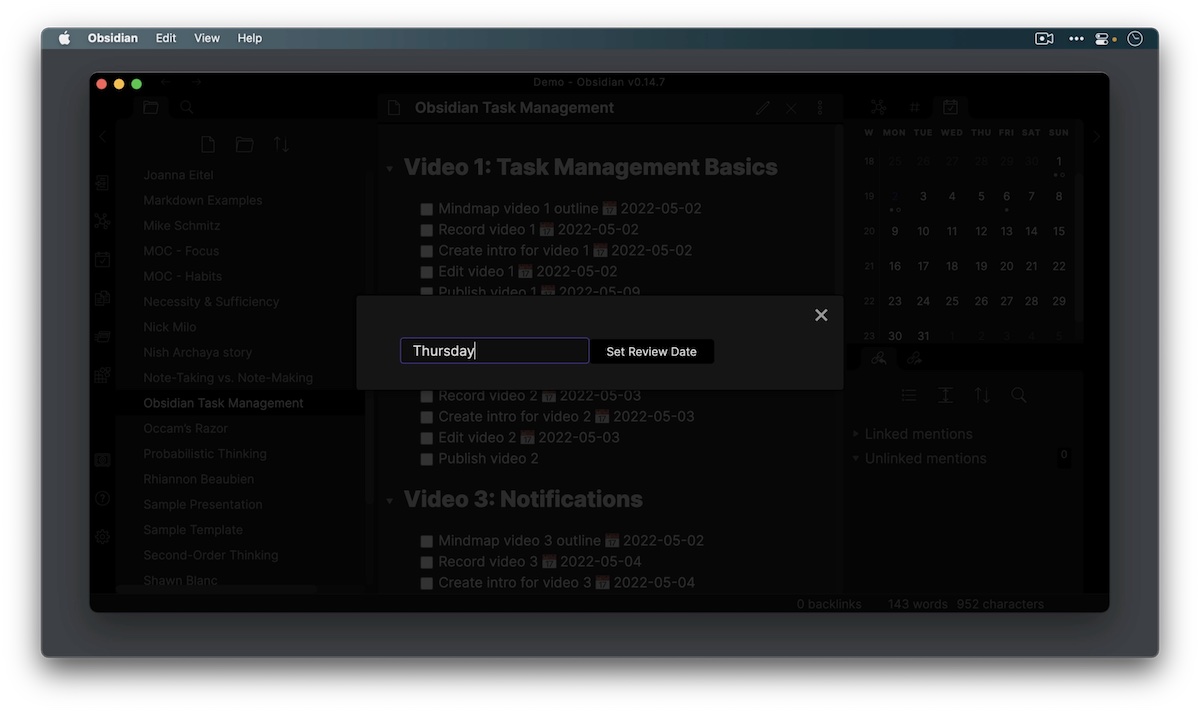Image resolution: width=1200 pixels, height=712 pixels.
Task: Open the Help question mark icon
Action: coord(102,498)
